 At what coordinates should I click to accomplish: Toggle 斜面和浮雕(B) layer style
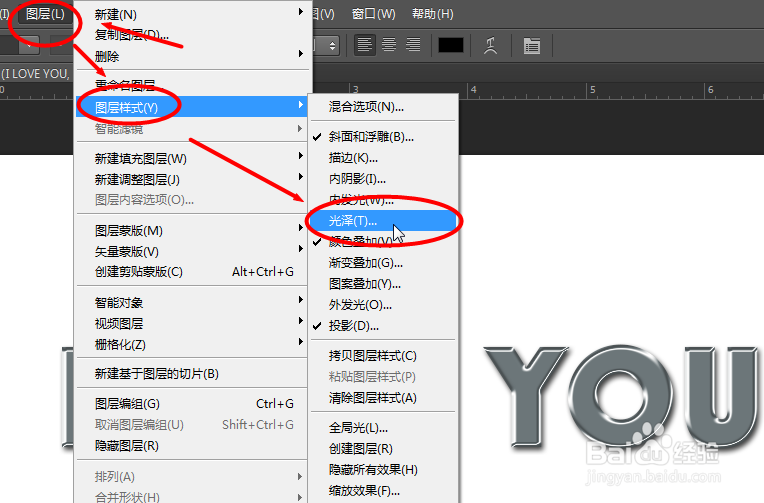pyautogui.click(x=383, y=137)
